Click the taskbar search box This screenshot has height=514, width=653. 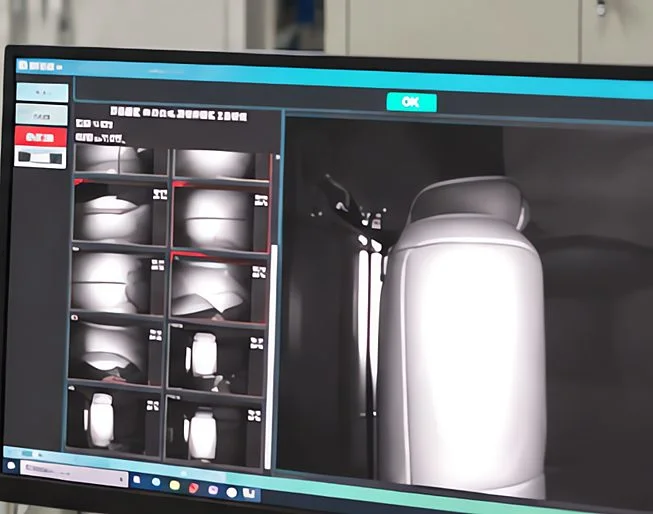[74, 473]
